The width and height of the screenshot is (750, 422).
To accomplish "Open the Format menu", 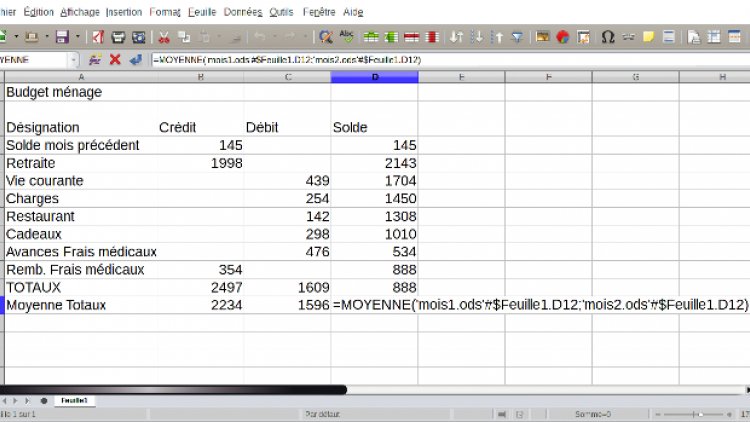I will click(164, 12).
